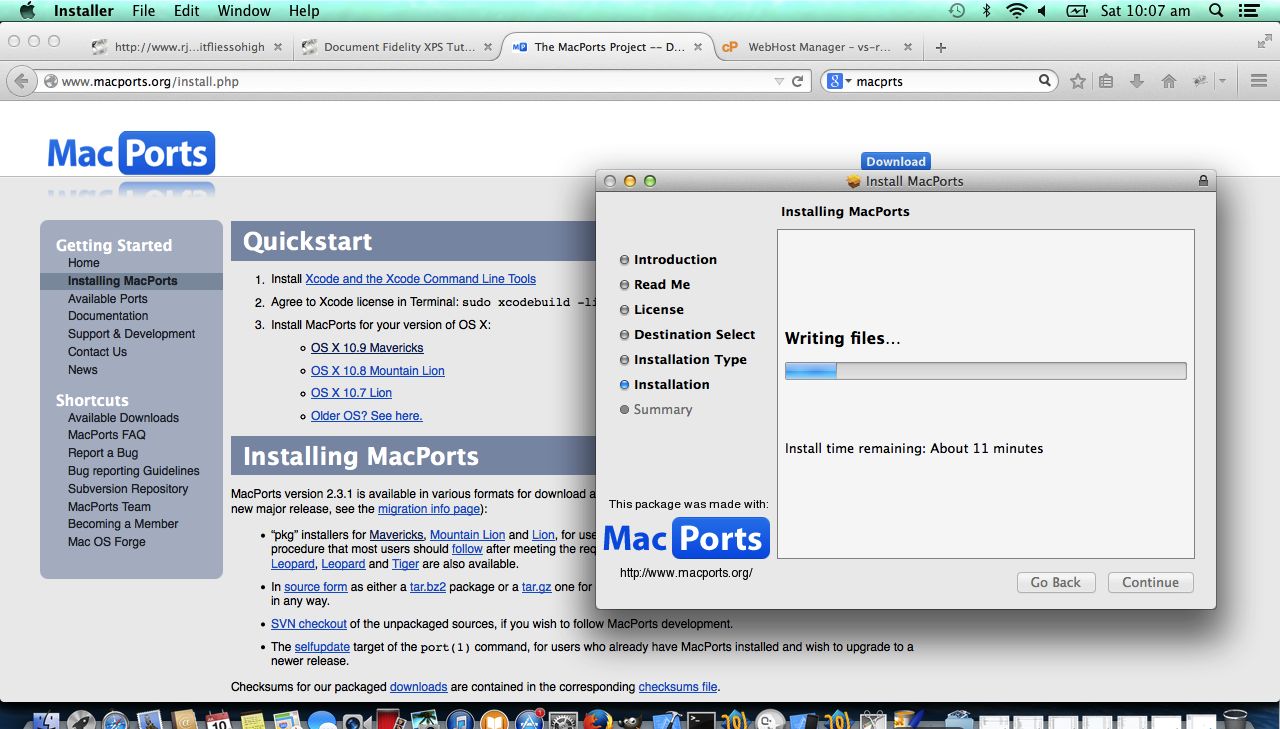Open the File menu

[x=143, y=11]
